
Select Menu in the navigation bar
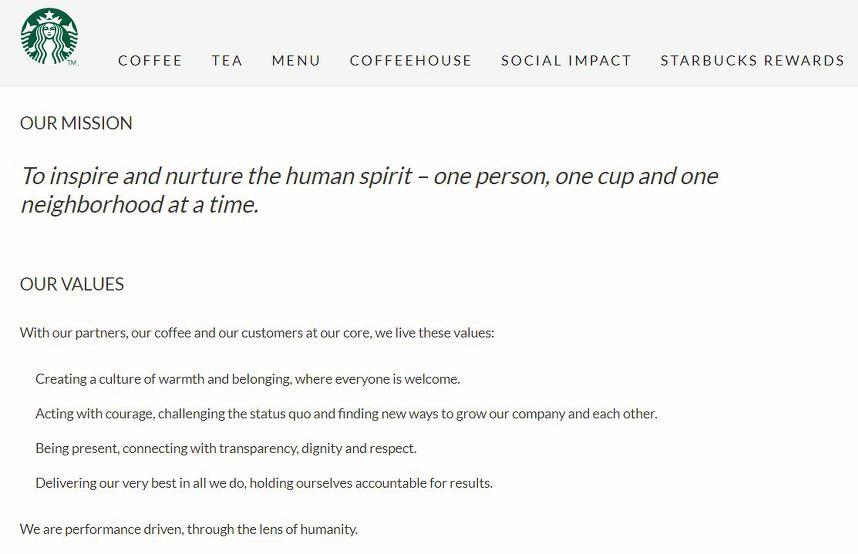pyautogui.click(x=296, y=60)
